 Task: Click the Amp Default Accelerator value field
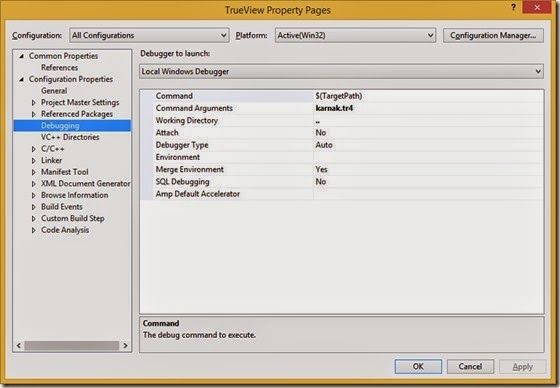tap(429, 194)
